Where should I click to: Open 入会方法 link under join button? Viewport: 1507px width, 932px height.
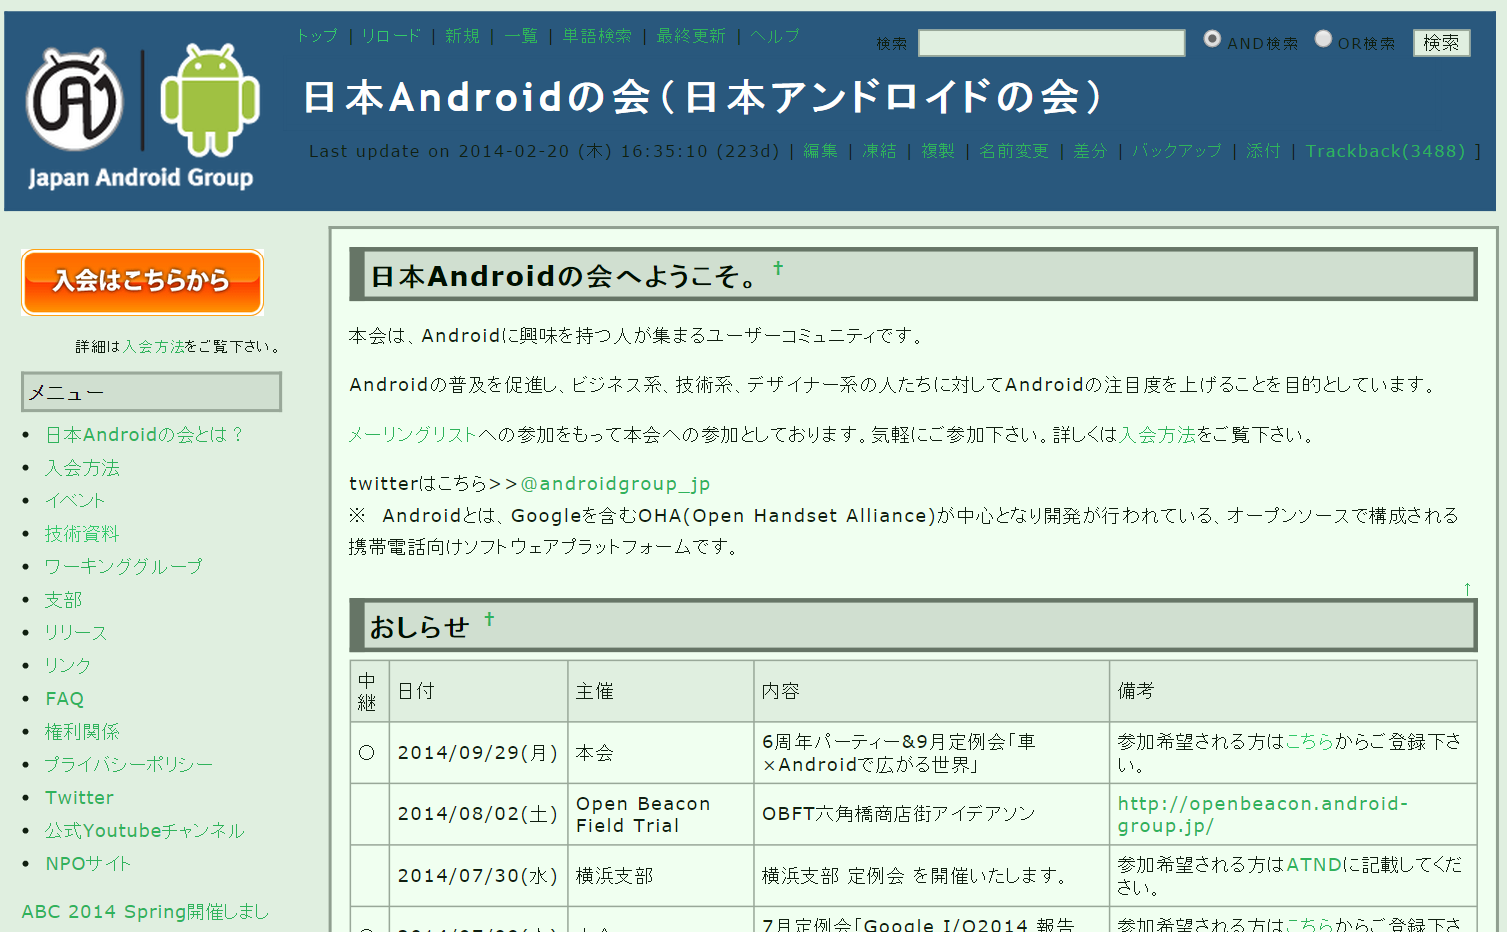click(154, 346)
